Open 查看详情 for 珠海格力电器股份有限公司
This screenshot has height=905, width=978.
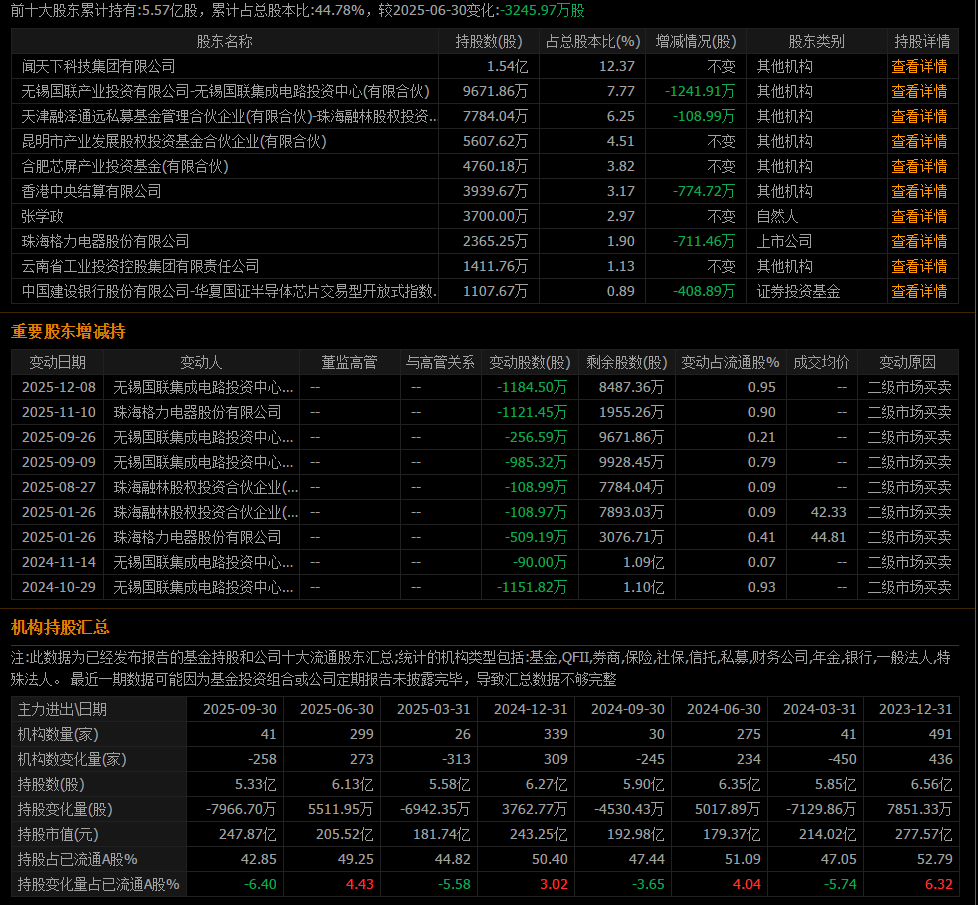click(x=919, y=241)
